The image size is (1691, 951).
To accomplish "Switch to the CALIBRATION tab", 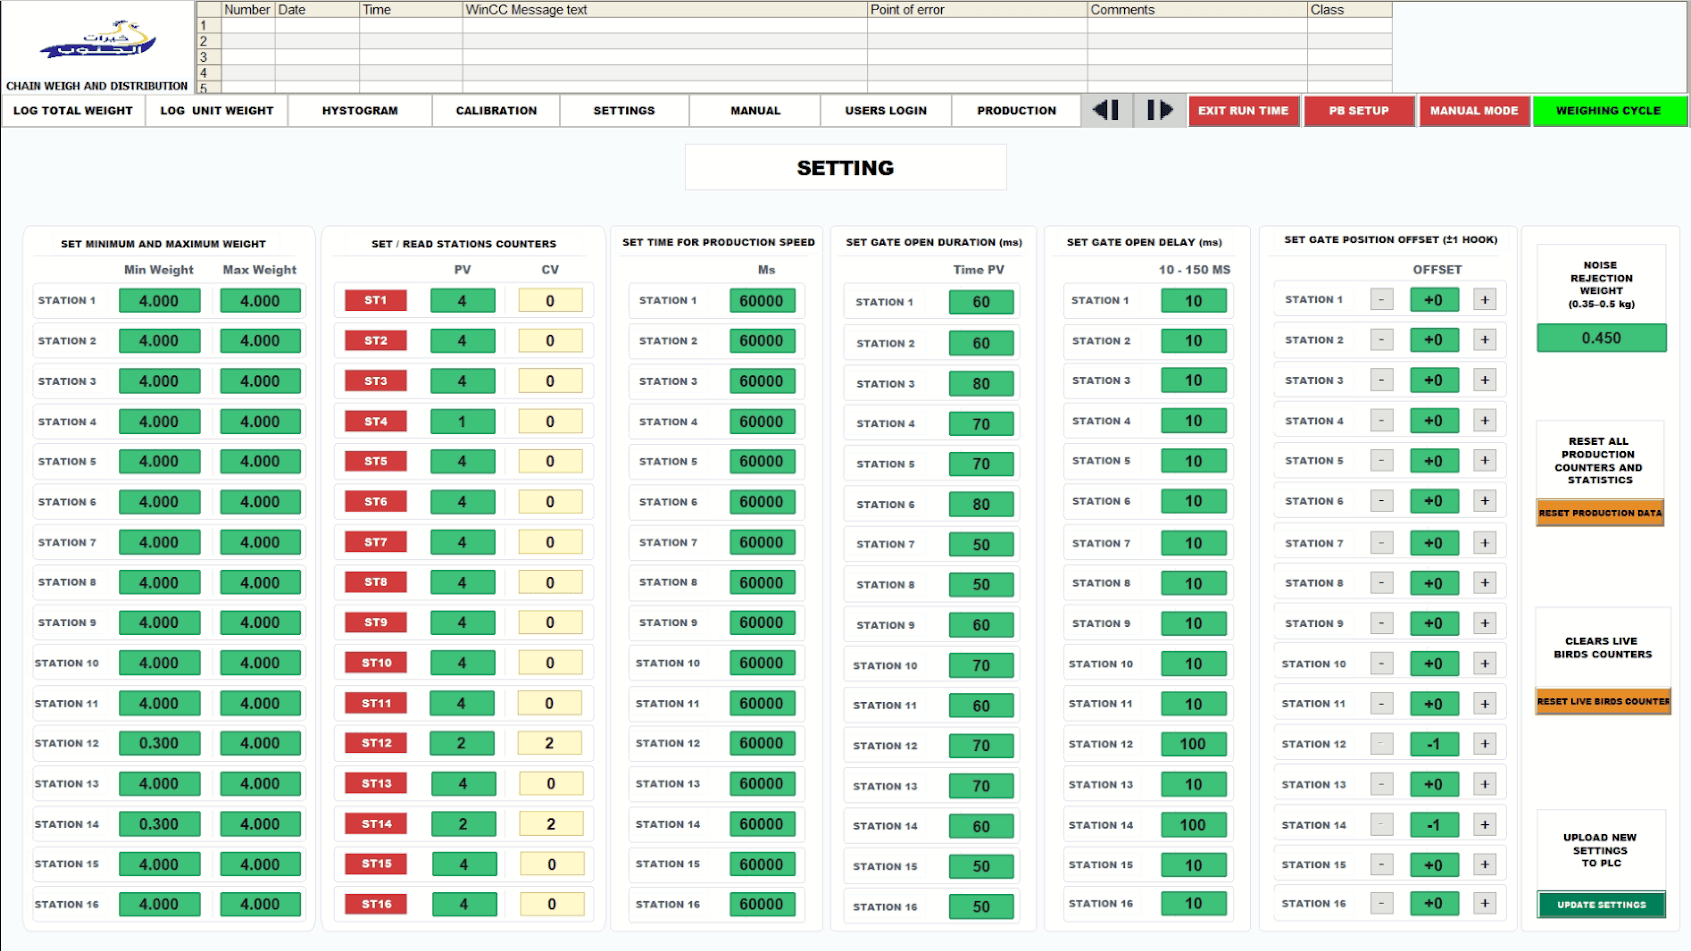I will click(x=496, y=111).
